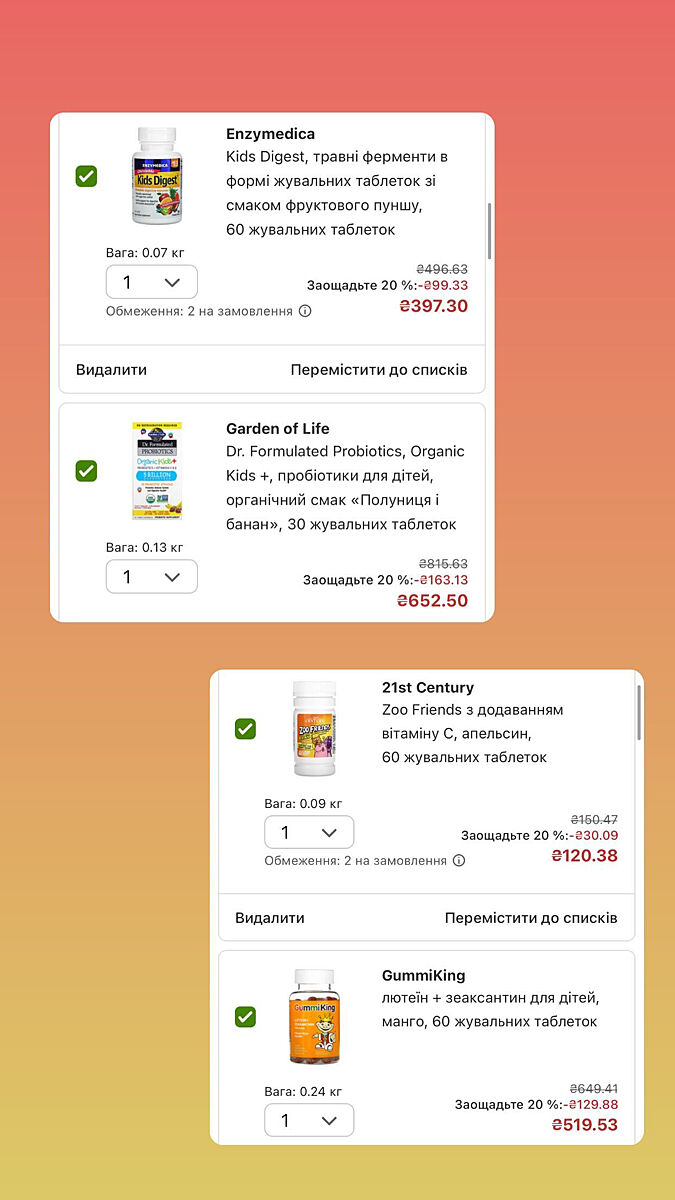Open quantity dropdown for Garden of Life probiotics

pyautogui.click(x=151, y=577)
